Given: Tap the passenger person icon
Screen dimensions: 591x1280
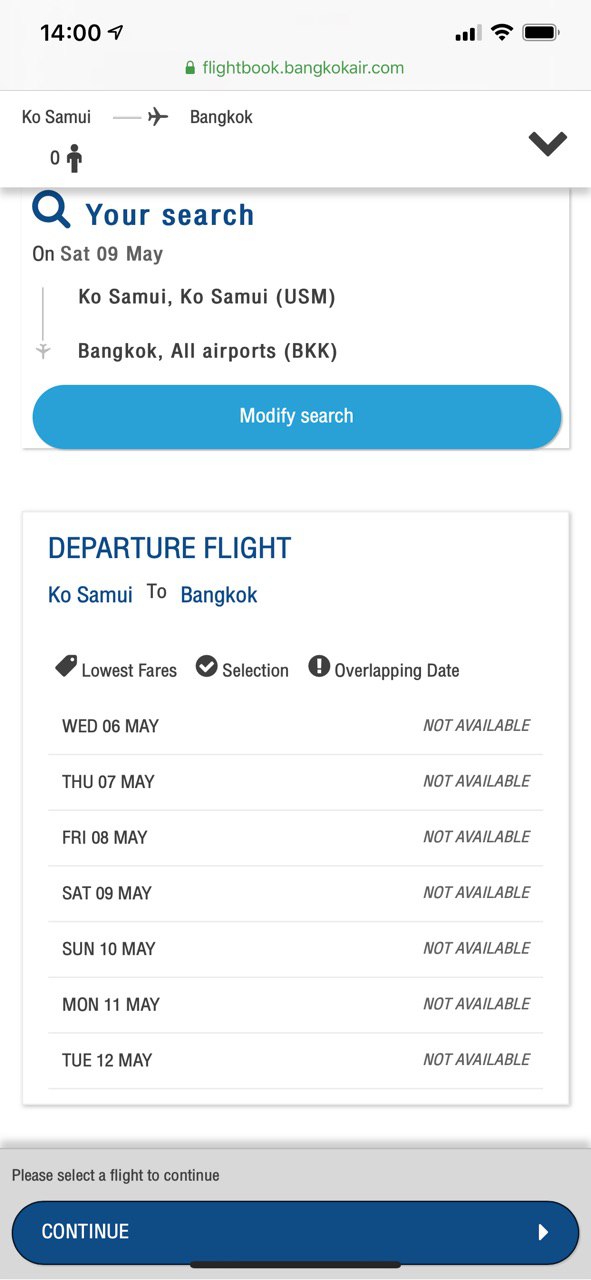Looking at the screenshot, I should click(x=74, y=158).
